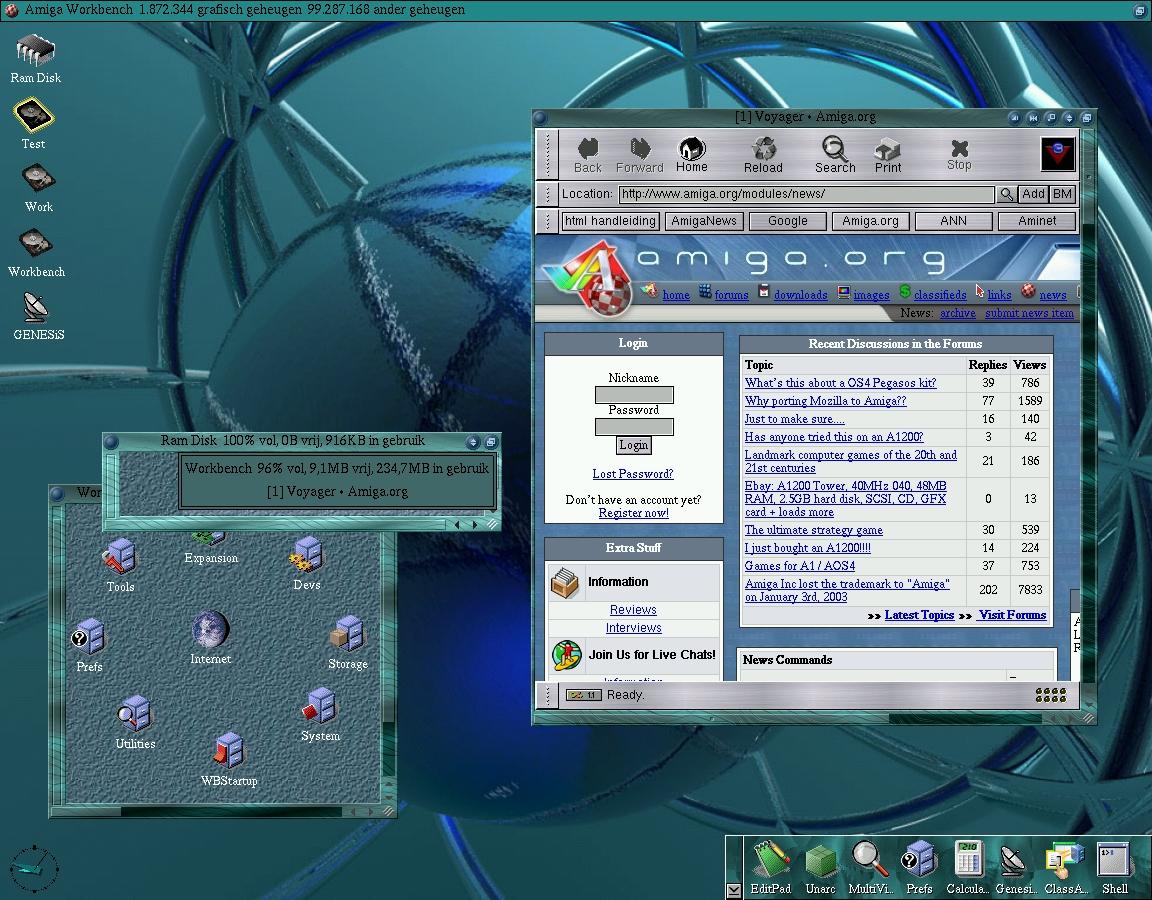1152x900 pixels.
Task: Open the ANN bookmark button
Action: [954, 221]
